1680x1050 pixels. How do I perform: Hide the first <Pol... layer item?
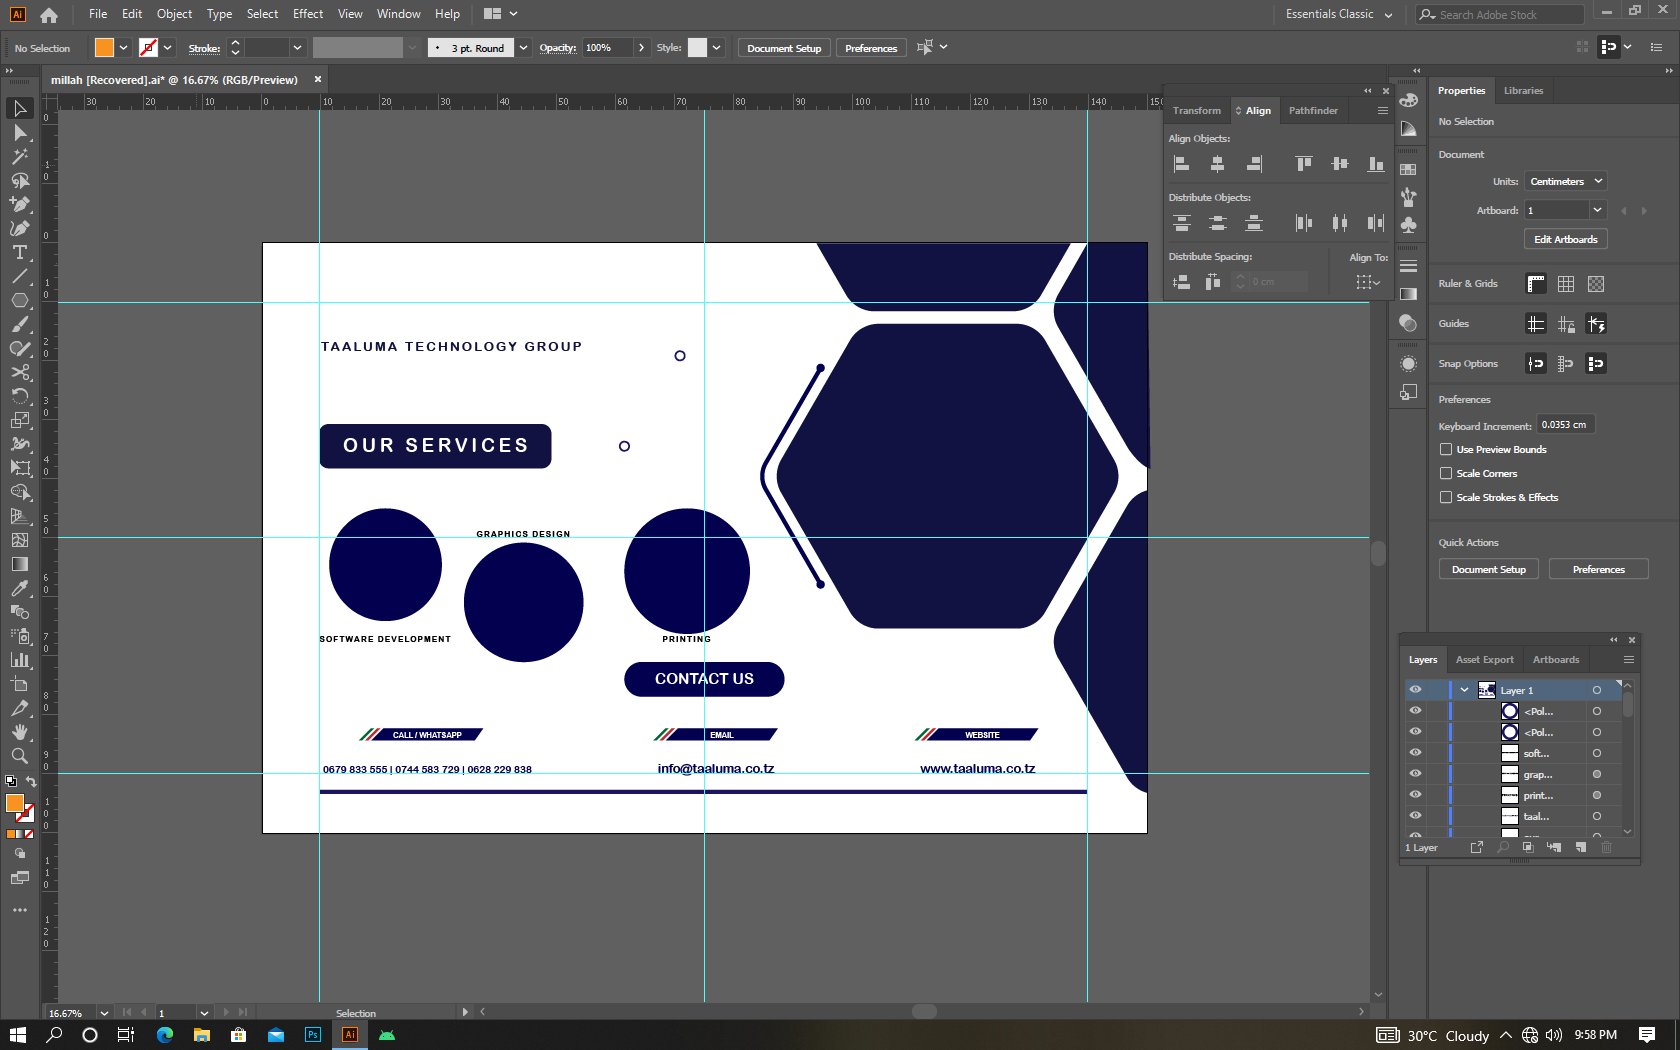coord(1415,711)
